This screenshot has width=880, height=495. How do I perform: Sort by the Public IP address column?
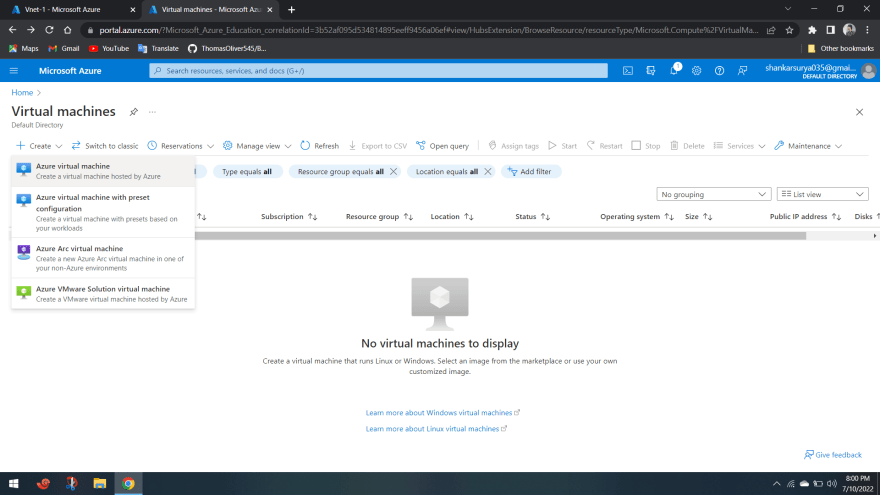[805, 217]
